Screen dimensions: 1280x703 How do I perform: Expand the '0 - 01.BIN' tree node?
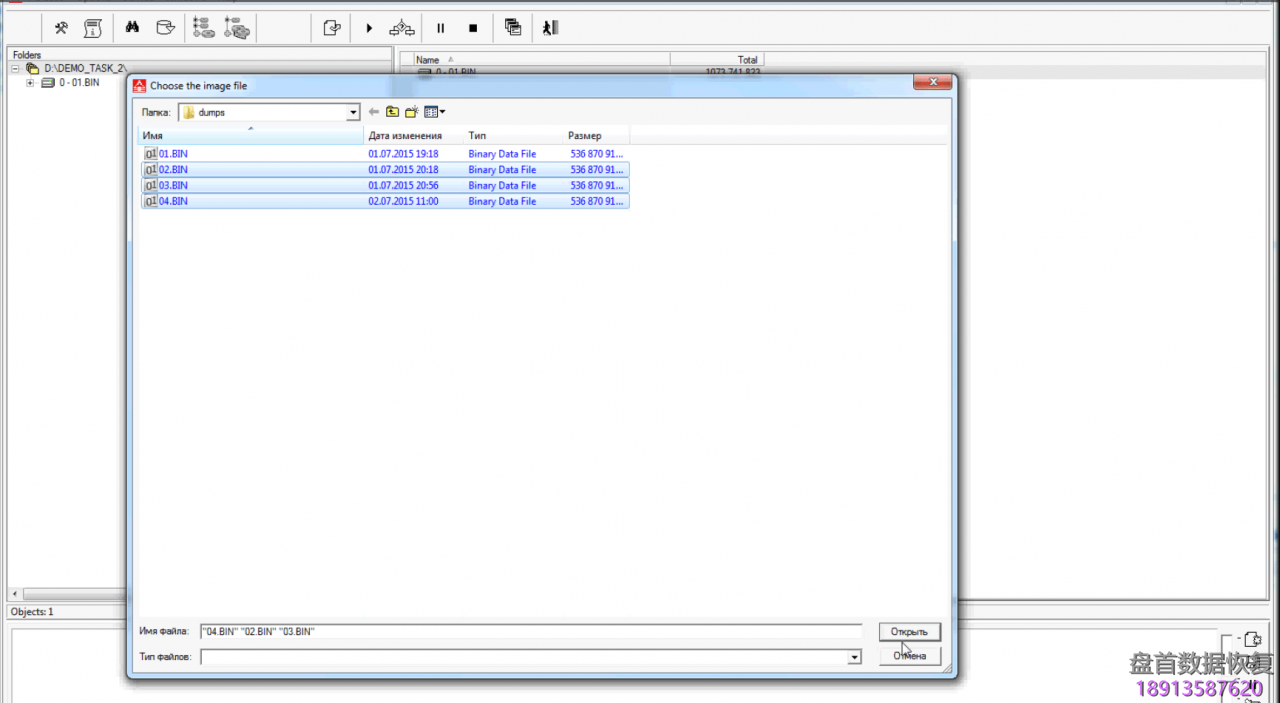(30, 83)
